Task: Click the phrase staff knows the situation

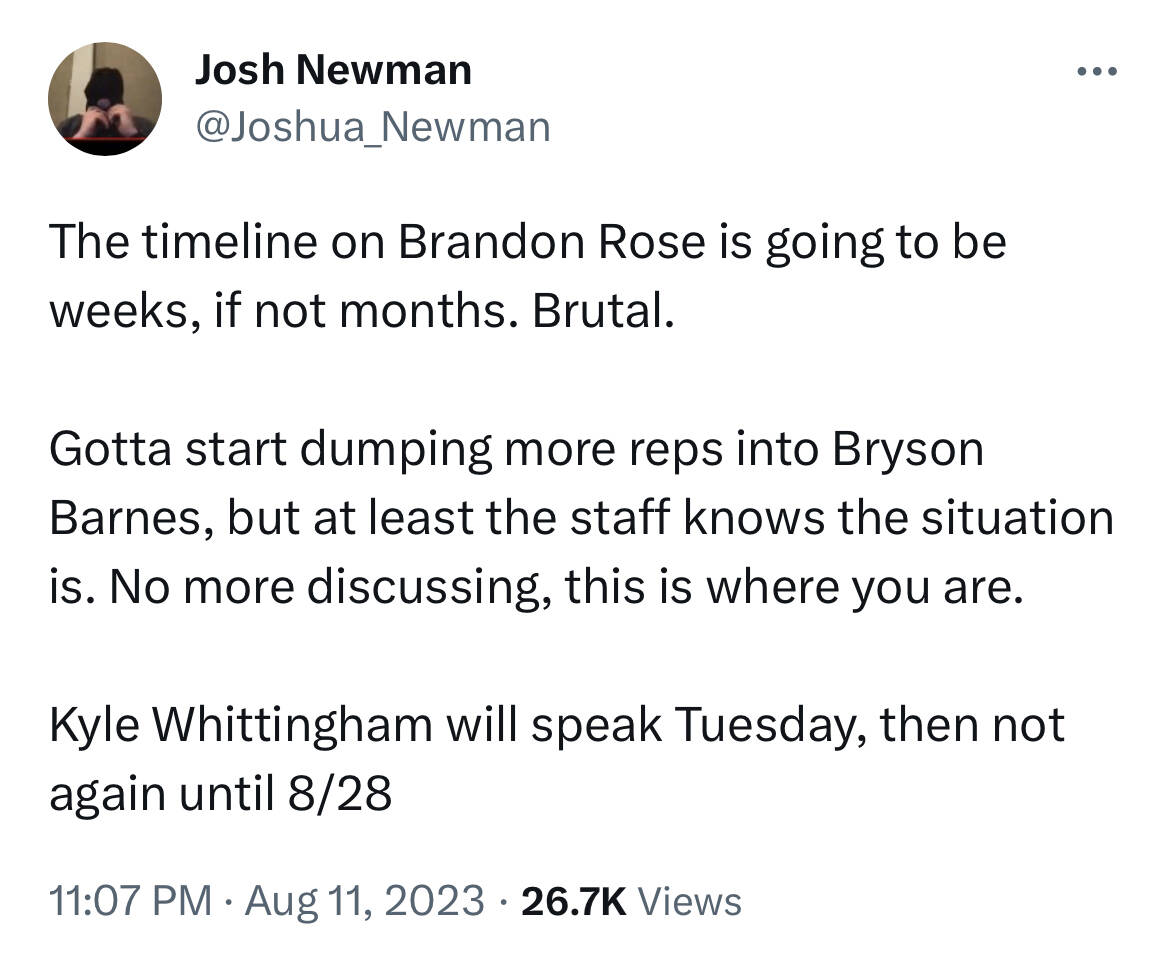Action: tap(842, 518)
